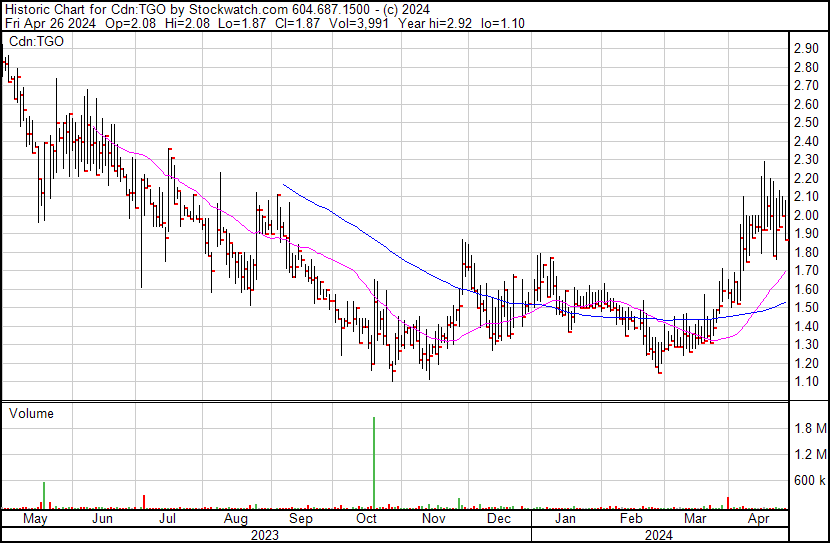Viewport: 830px width, 543px height.
Task: Click the 1.80 price axis label
Action: point(807,252)
